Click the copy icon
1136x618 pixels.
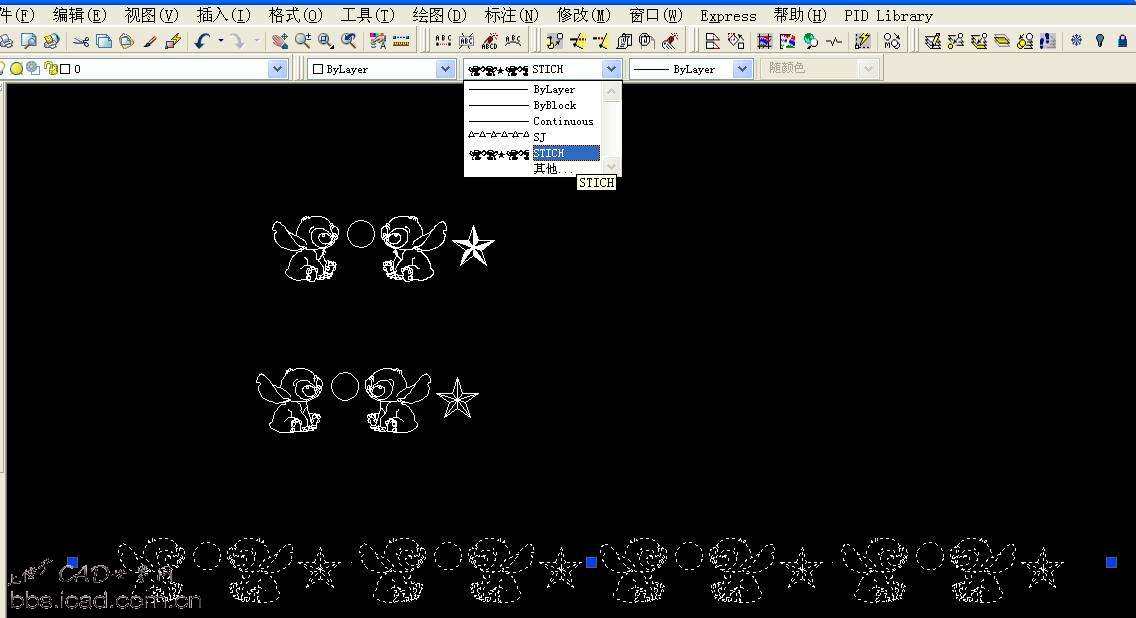(104, 41)
